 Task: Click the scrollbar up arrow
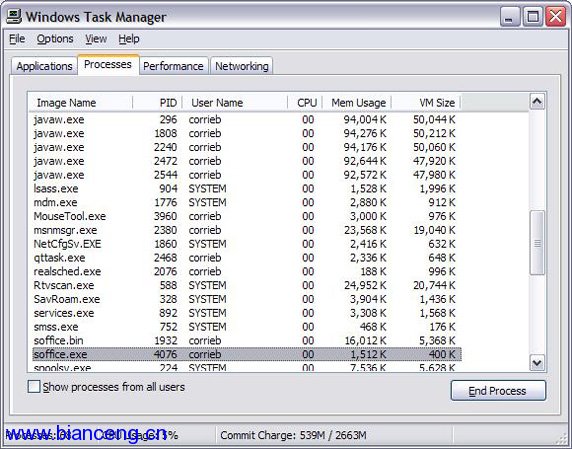click(537, 102)
